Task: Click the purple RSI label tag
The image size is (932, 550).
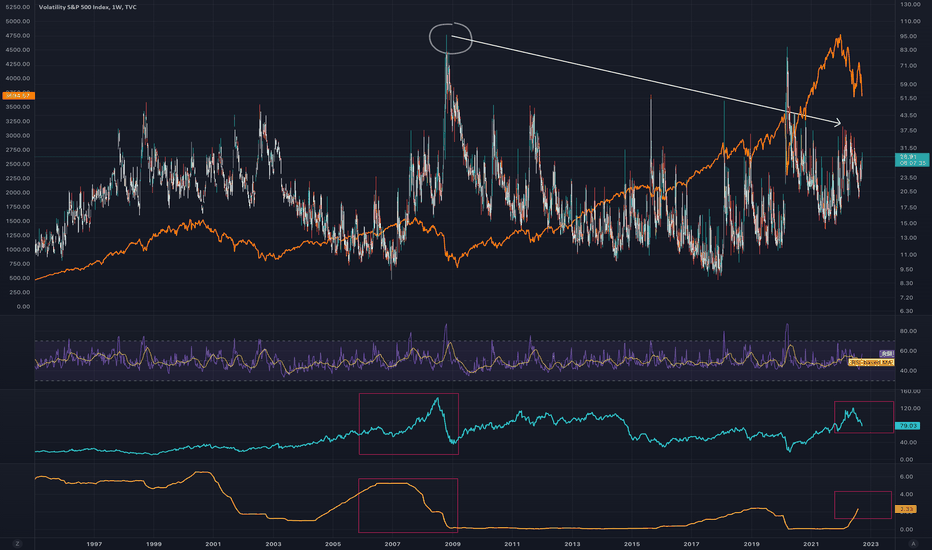Action: click(x=886, y=353)
